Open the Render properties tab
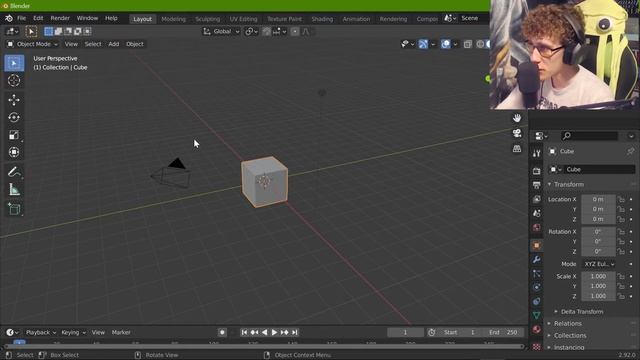Image resolution: width=640 pixels, height=360 pixels. pos(536,171)
